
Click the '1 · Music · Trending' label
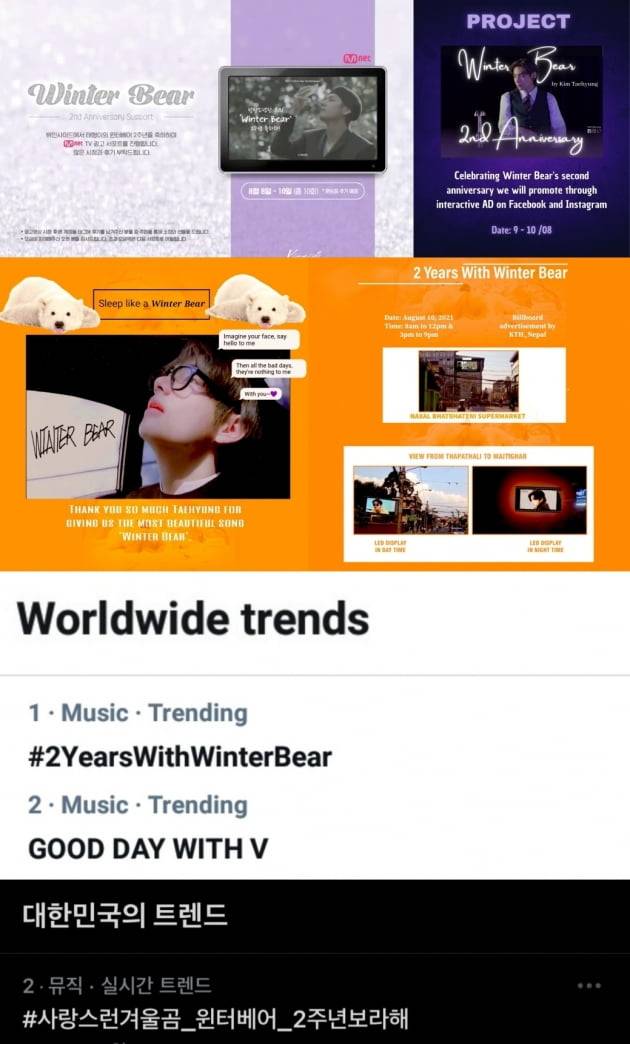138,713
